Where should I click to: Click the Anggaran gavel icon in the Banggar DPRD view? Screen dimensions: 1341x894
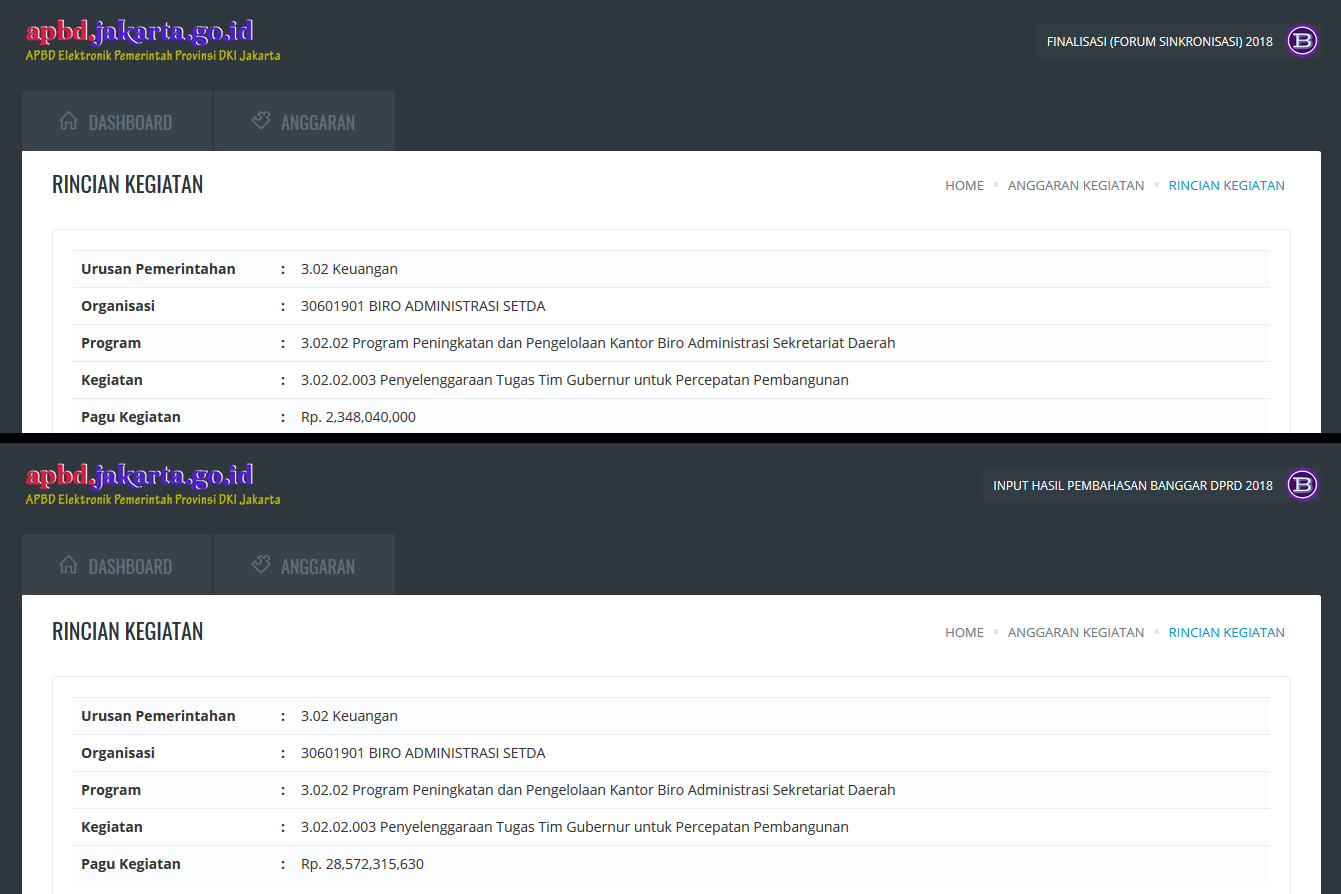pyautogui.click(x=261, y=565)
